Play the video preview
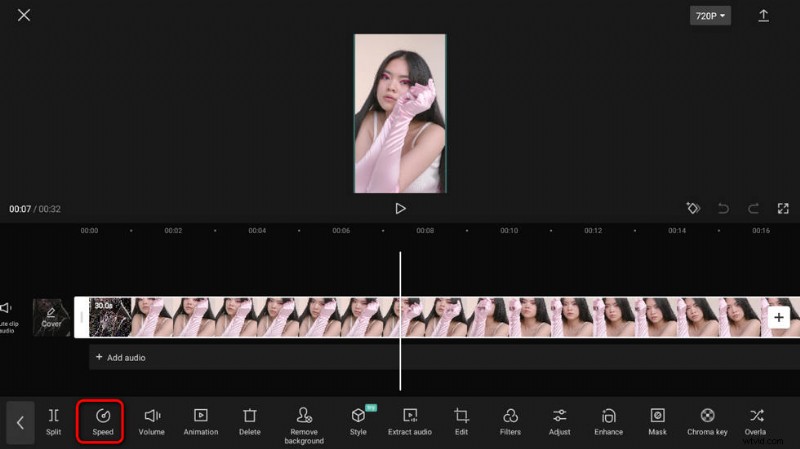This screenshot has width=800, height=449. click(401, 208)
